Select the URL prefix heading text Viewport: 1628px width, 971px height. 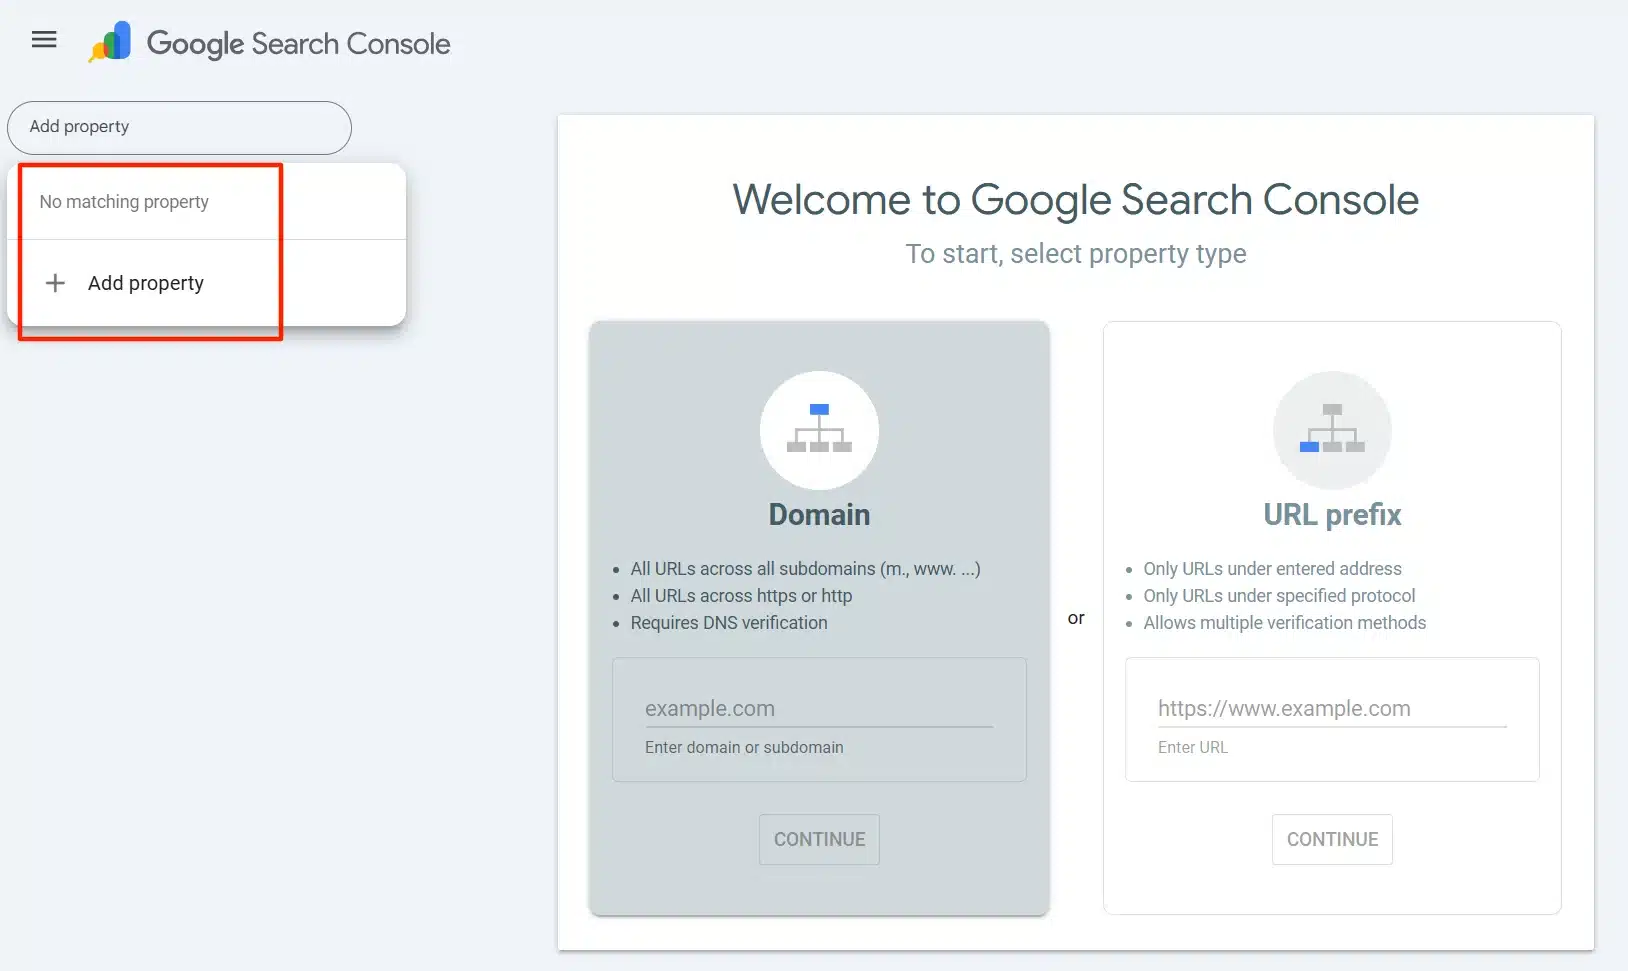[1332, 515]
